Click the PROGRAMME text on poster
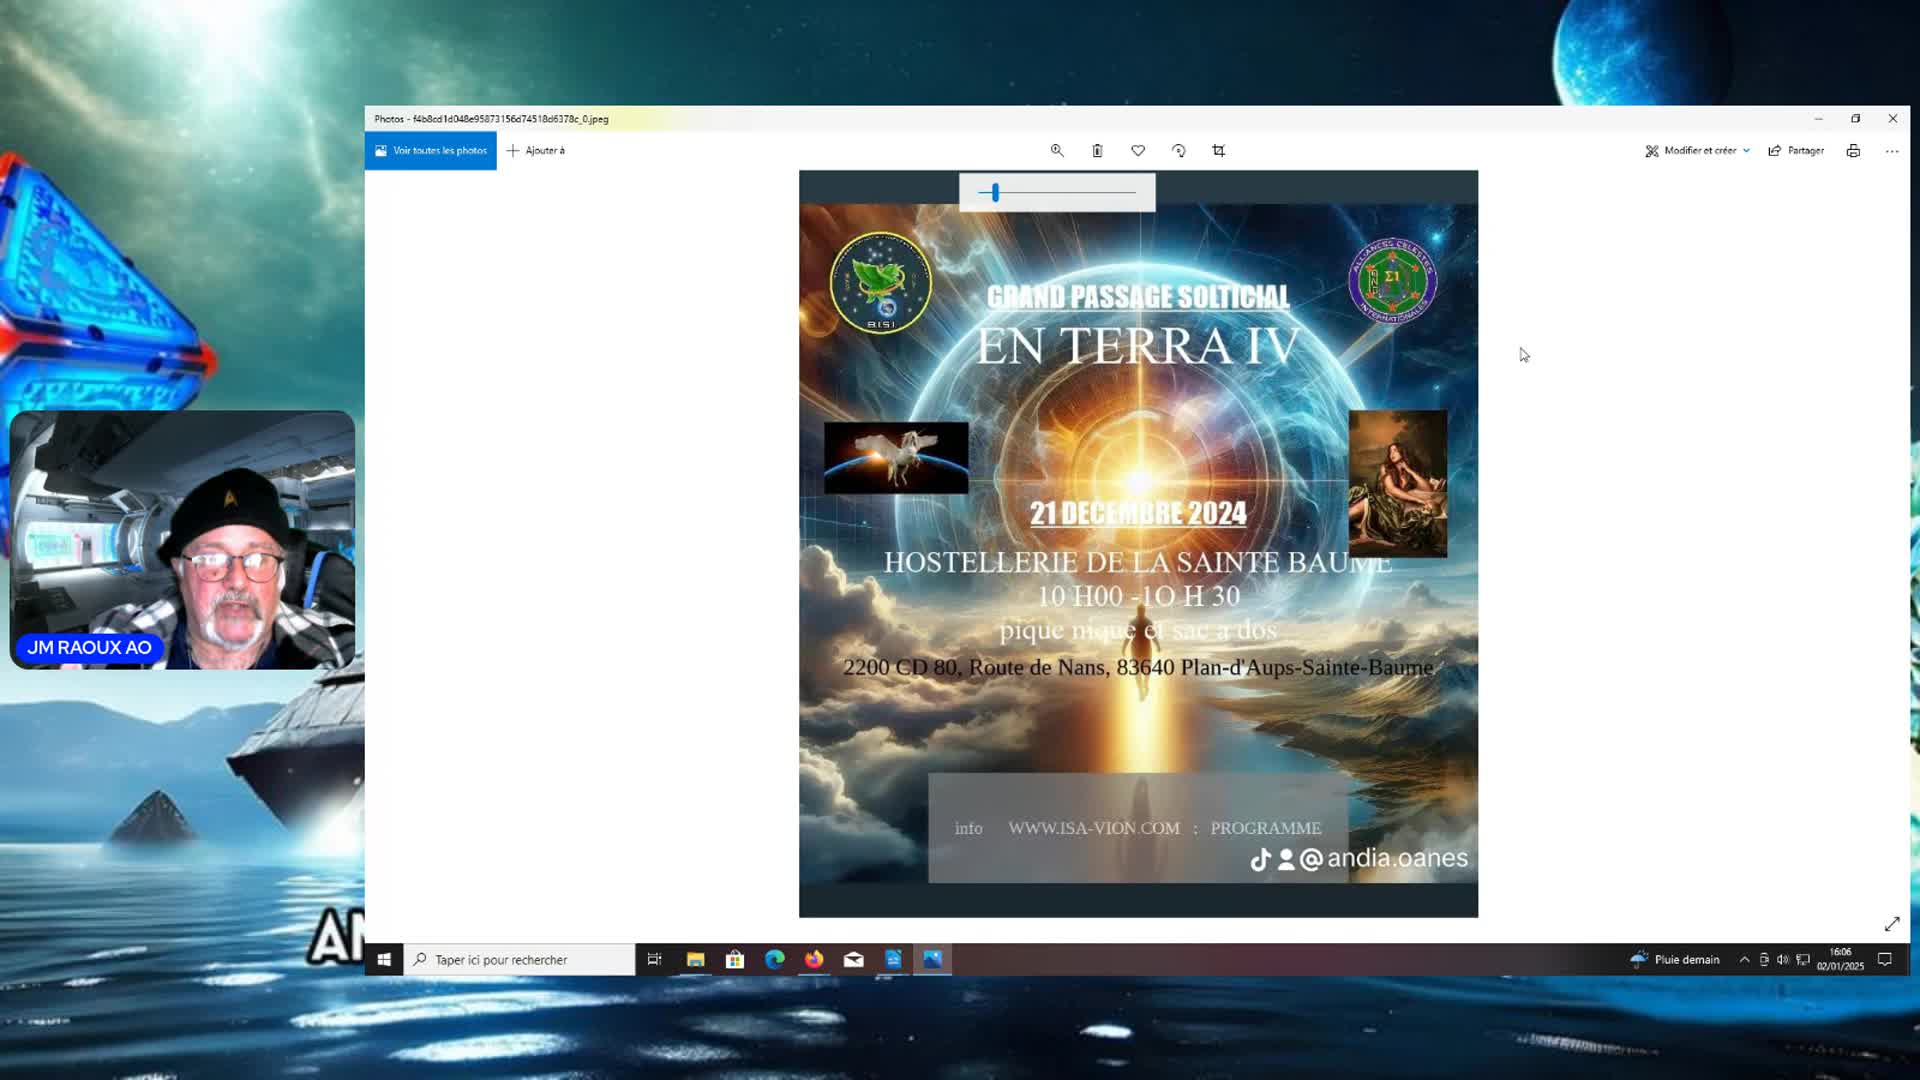 1266,828
